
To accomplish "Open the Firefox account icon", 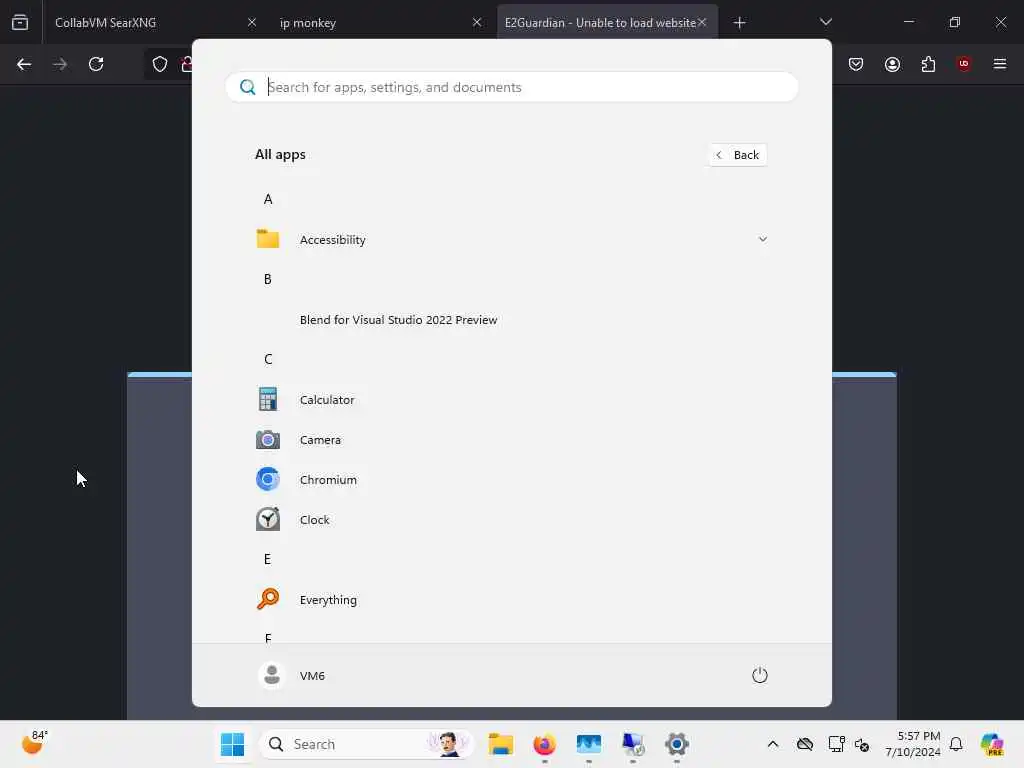I will point(892,64).
